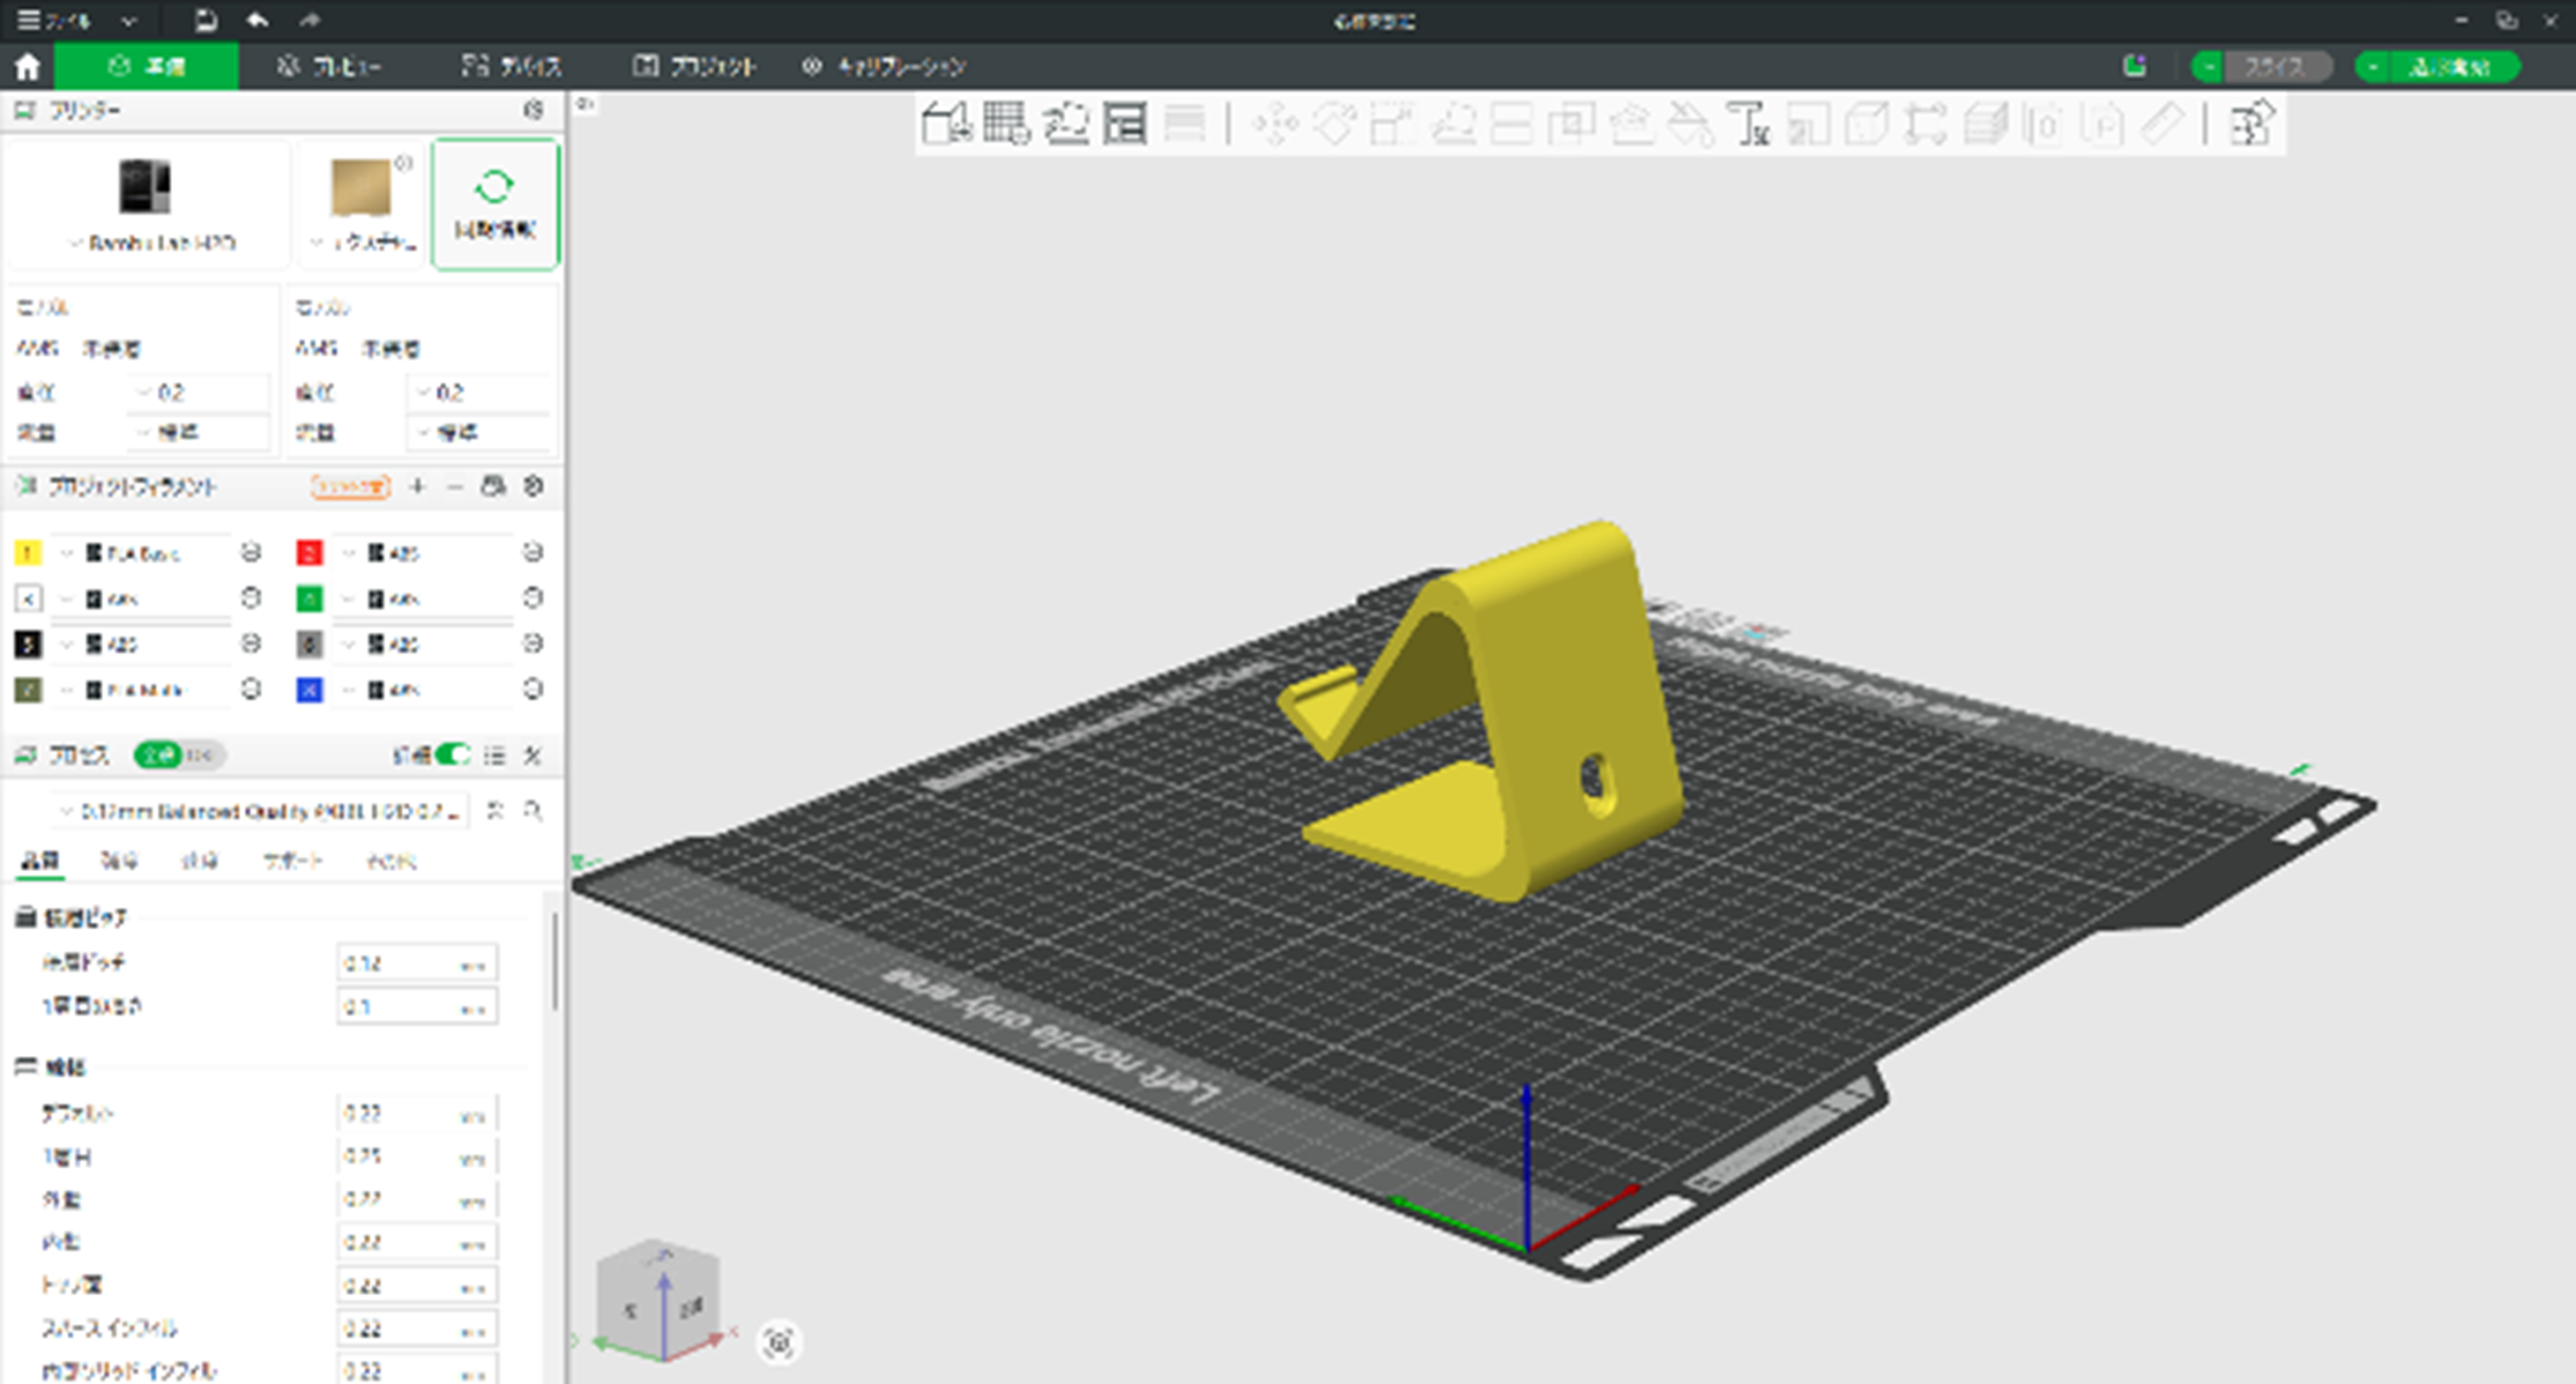The image size is (2576, 1384).
Task: Toggle the advanced settings switch
Action: click(x=452, y=755)
